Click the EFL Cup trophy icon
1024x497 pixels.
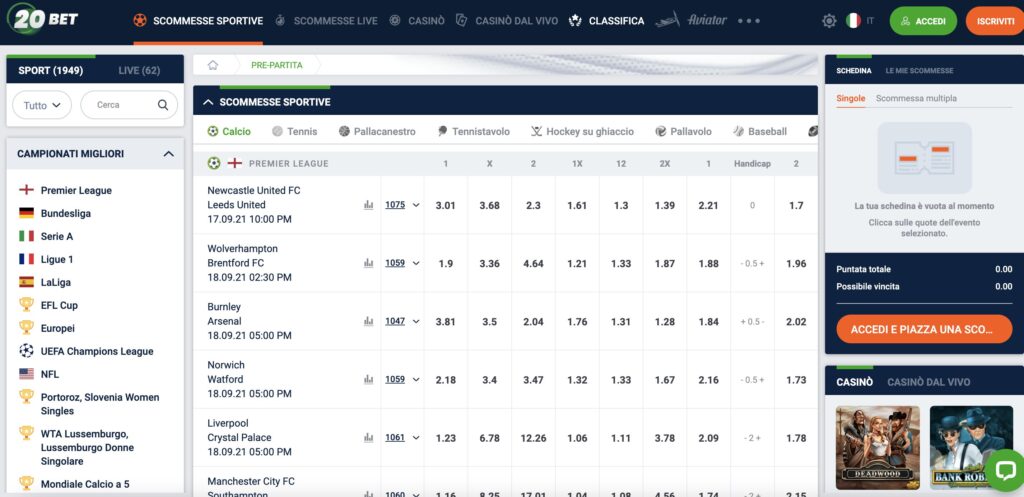pyautogui.click(x=26, y=305)
